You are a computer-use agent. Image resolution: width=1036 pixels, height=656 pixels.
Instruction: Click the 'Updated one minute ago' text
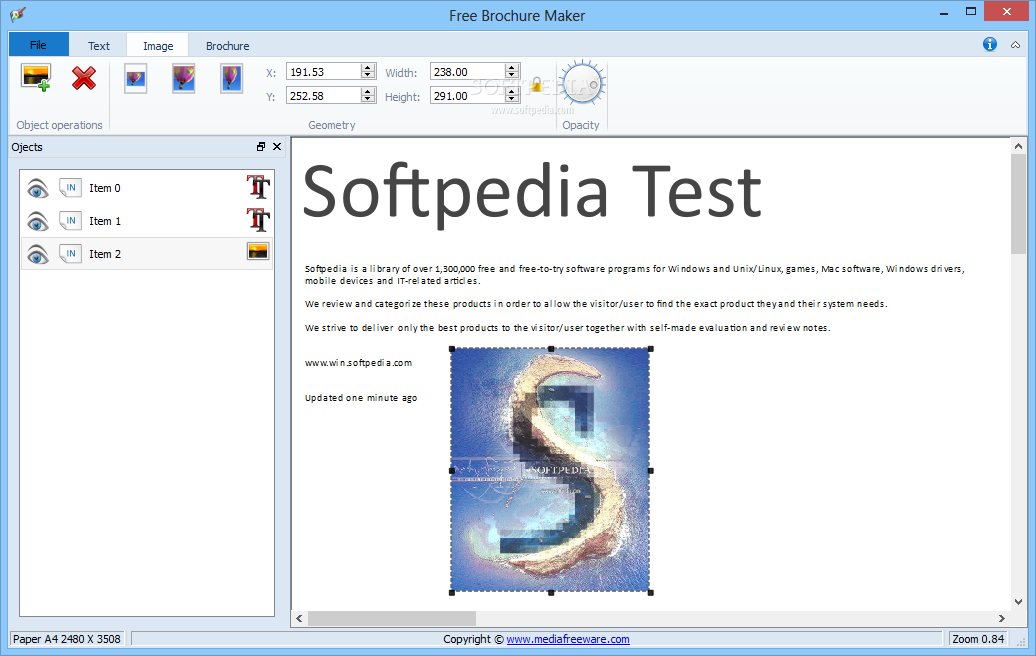coord(361,398)
